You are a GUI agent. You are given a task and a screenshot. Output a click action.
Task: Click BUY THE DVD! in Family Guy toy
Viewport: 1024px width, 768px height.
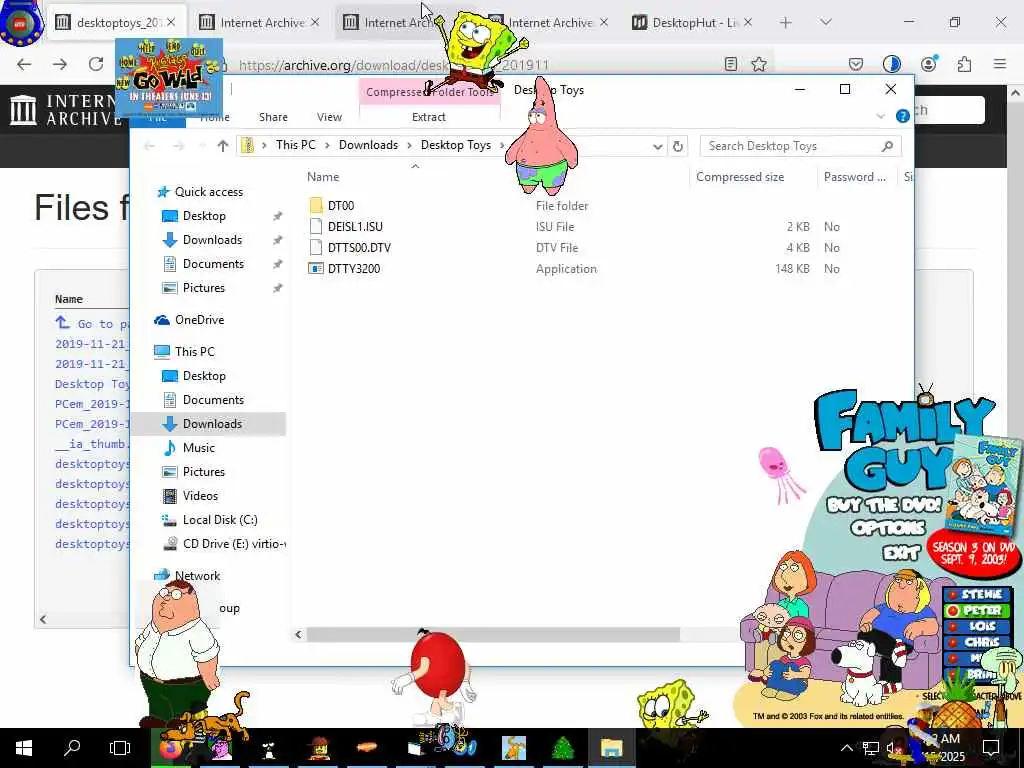884,505
